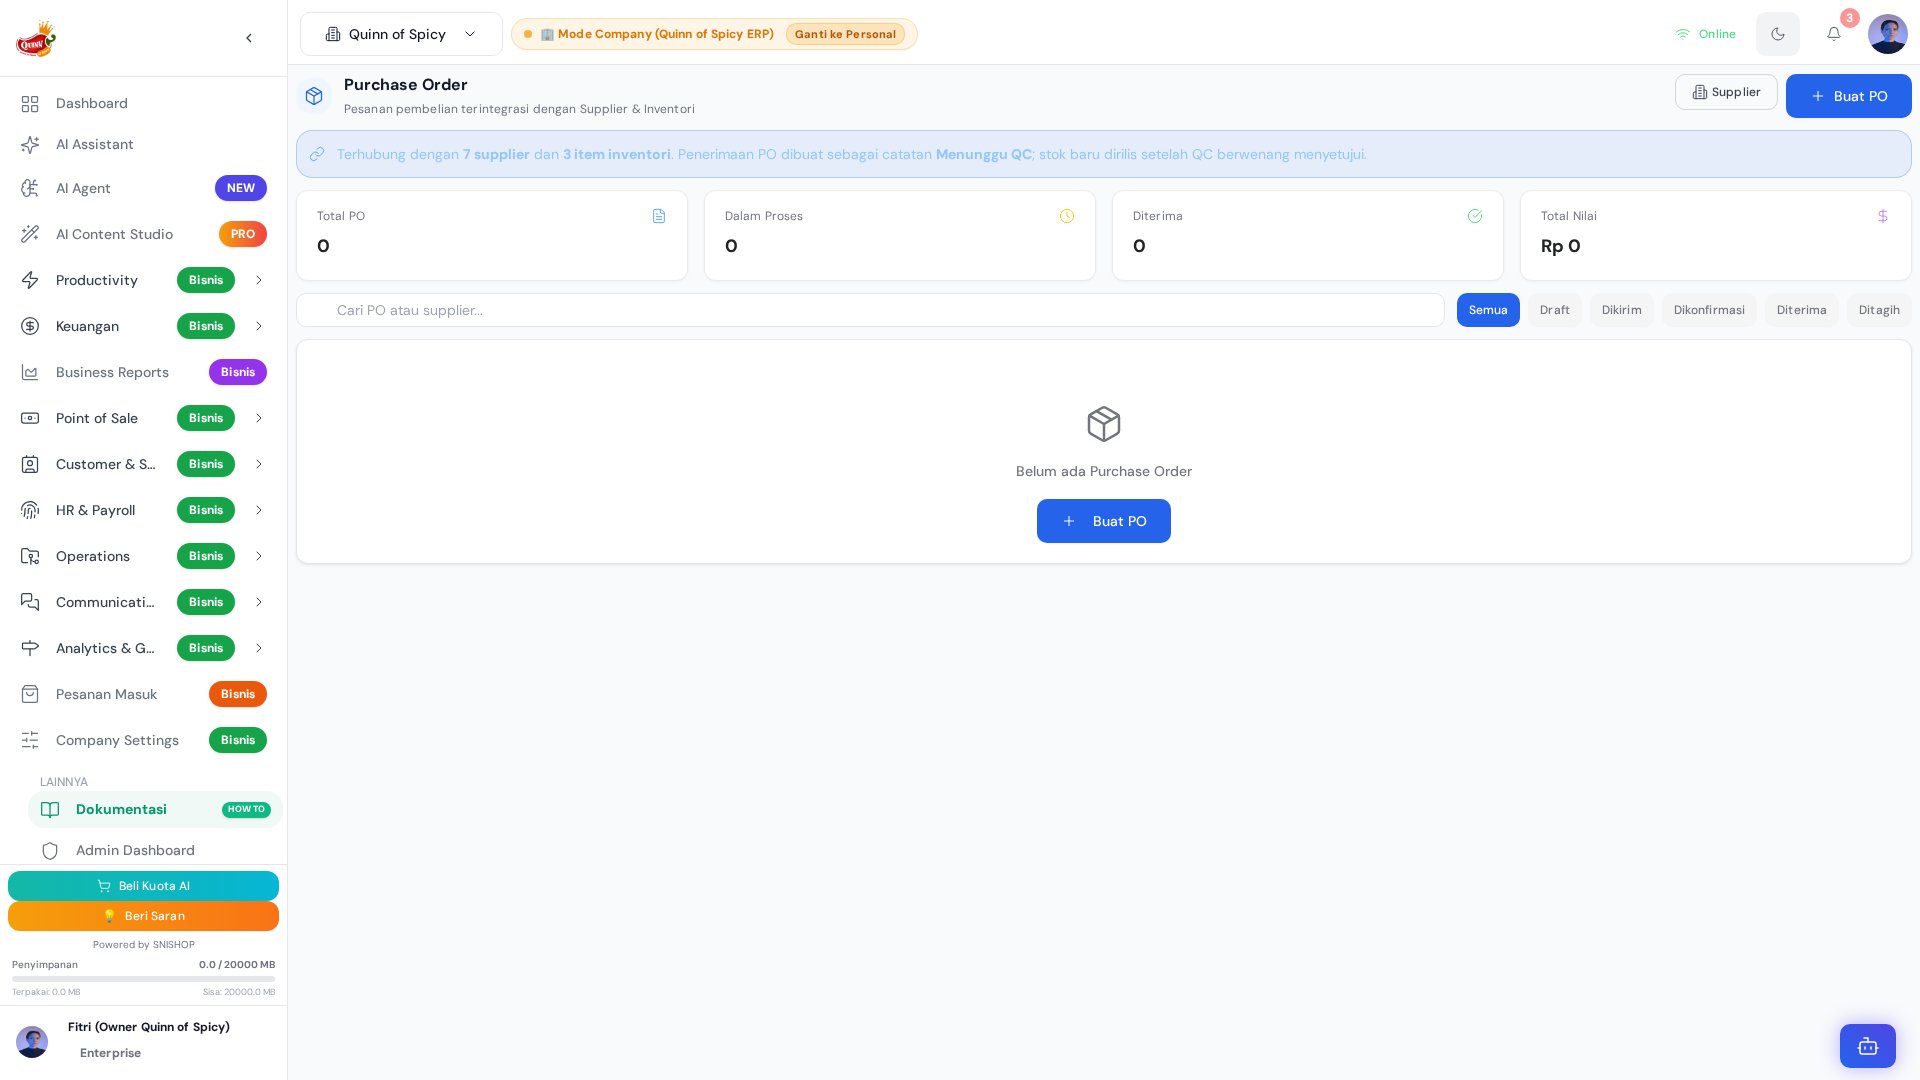Expand Point of Sale chevron
Image resolution: width=1920 pixels, height=1080 pixels.
click(x=259, y=418)
